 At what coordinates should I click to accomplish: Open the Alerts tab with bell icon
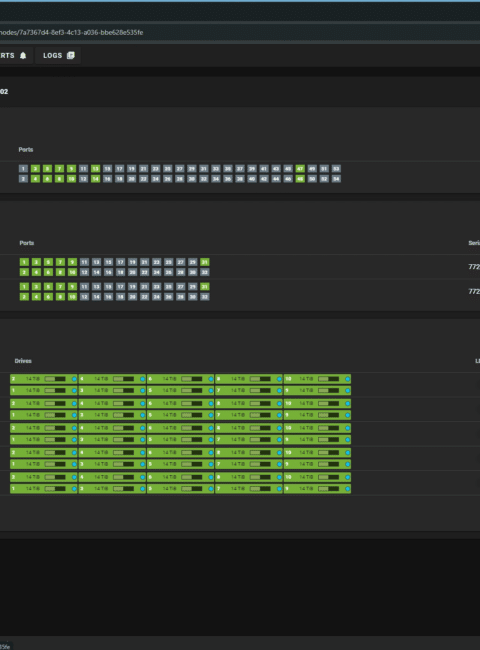coord(14,56)
